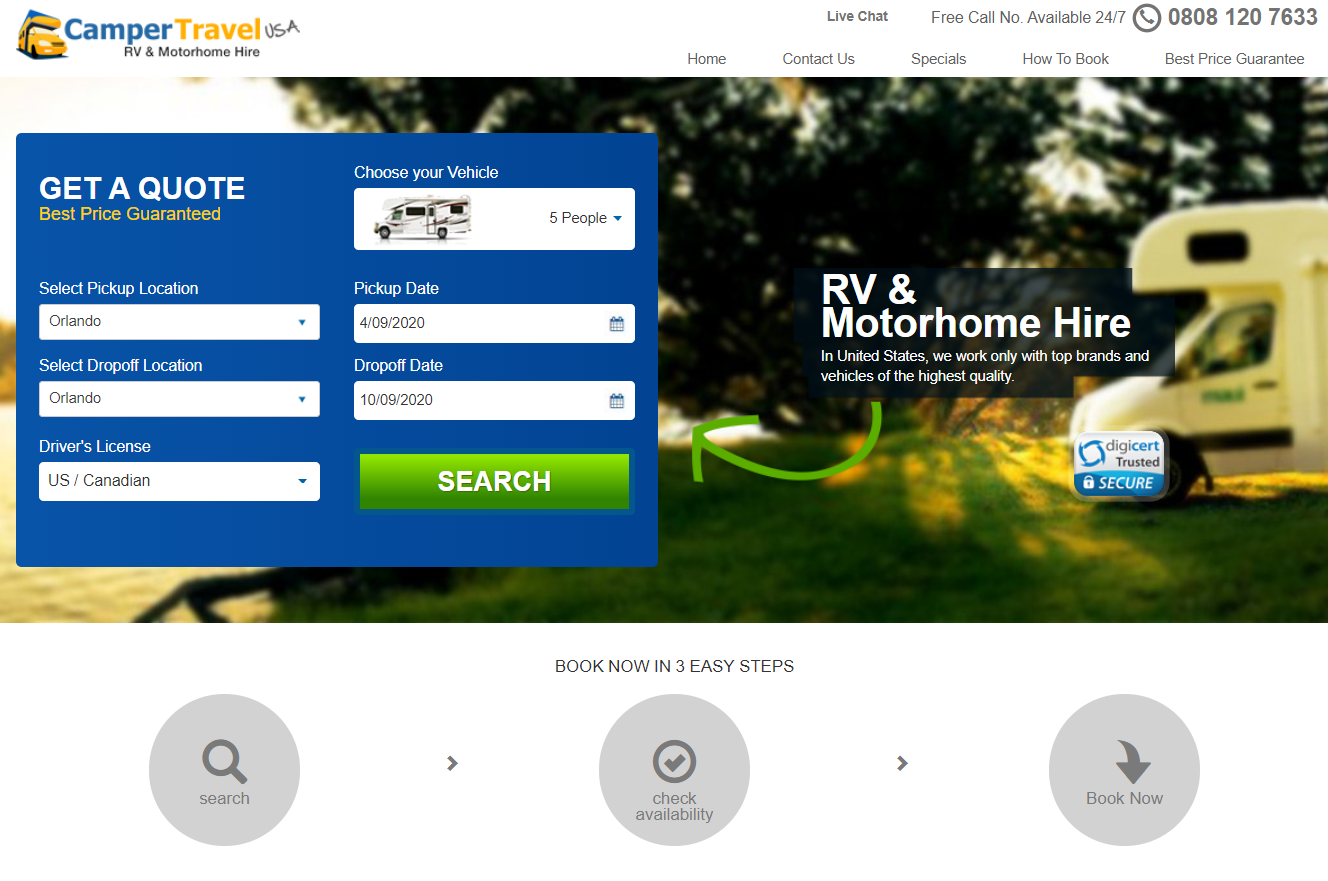This screenshot has width=1328, height=881.
Task: Click the Best Price Guarantee link
Action: pyautogui.click(x=1234, y=59)
